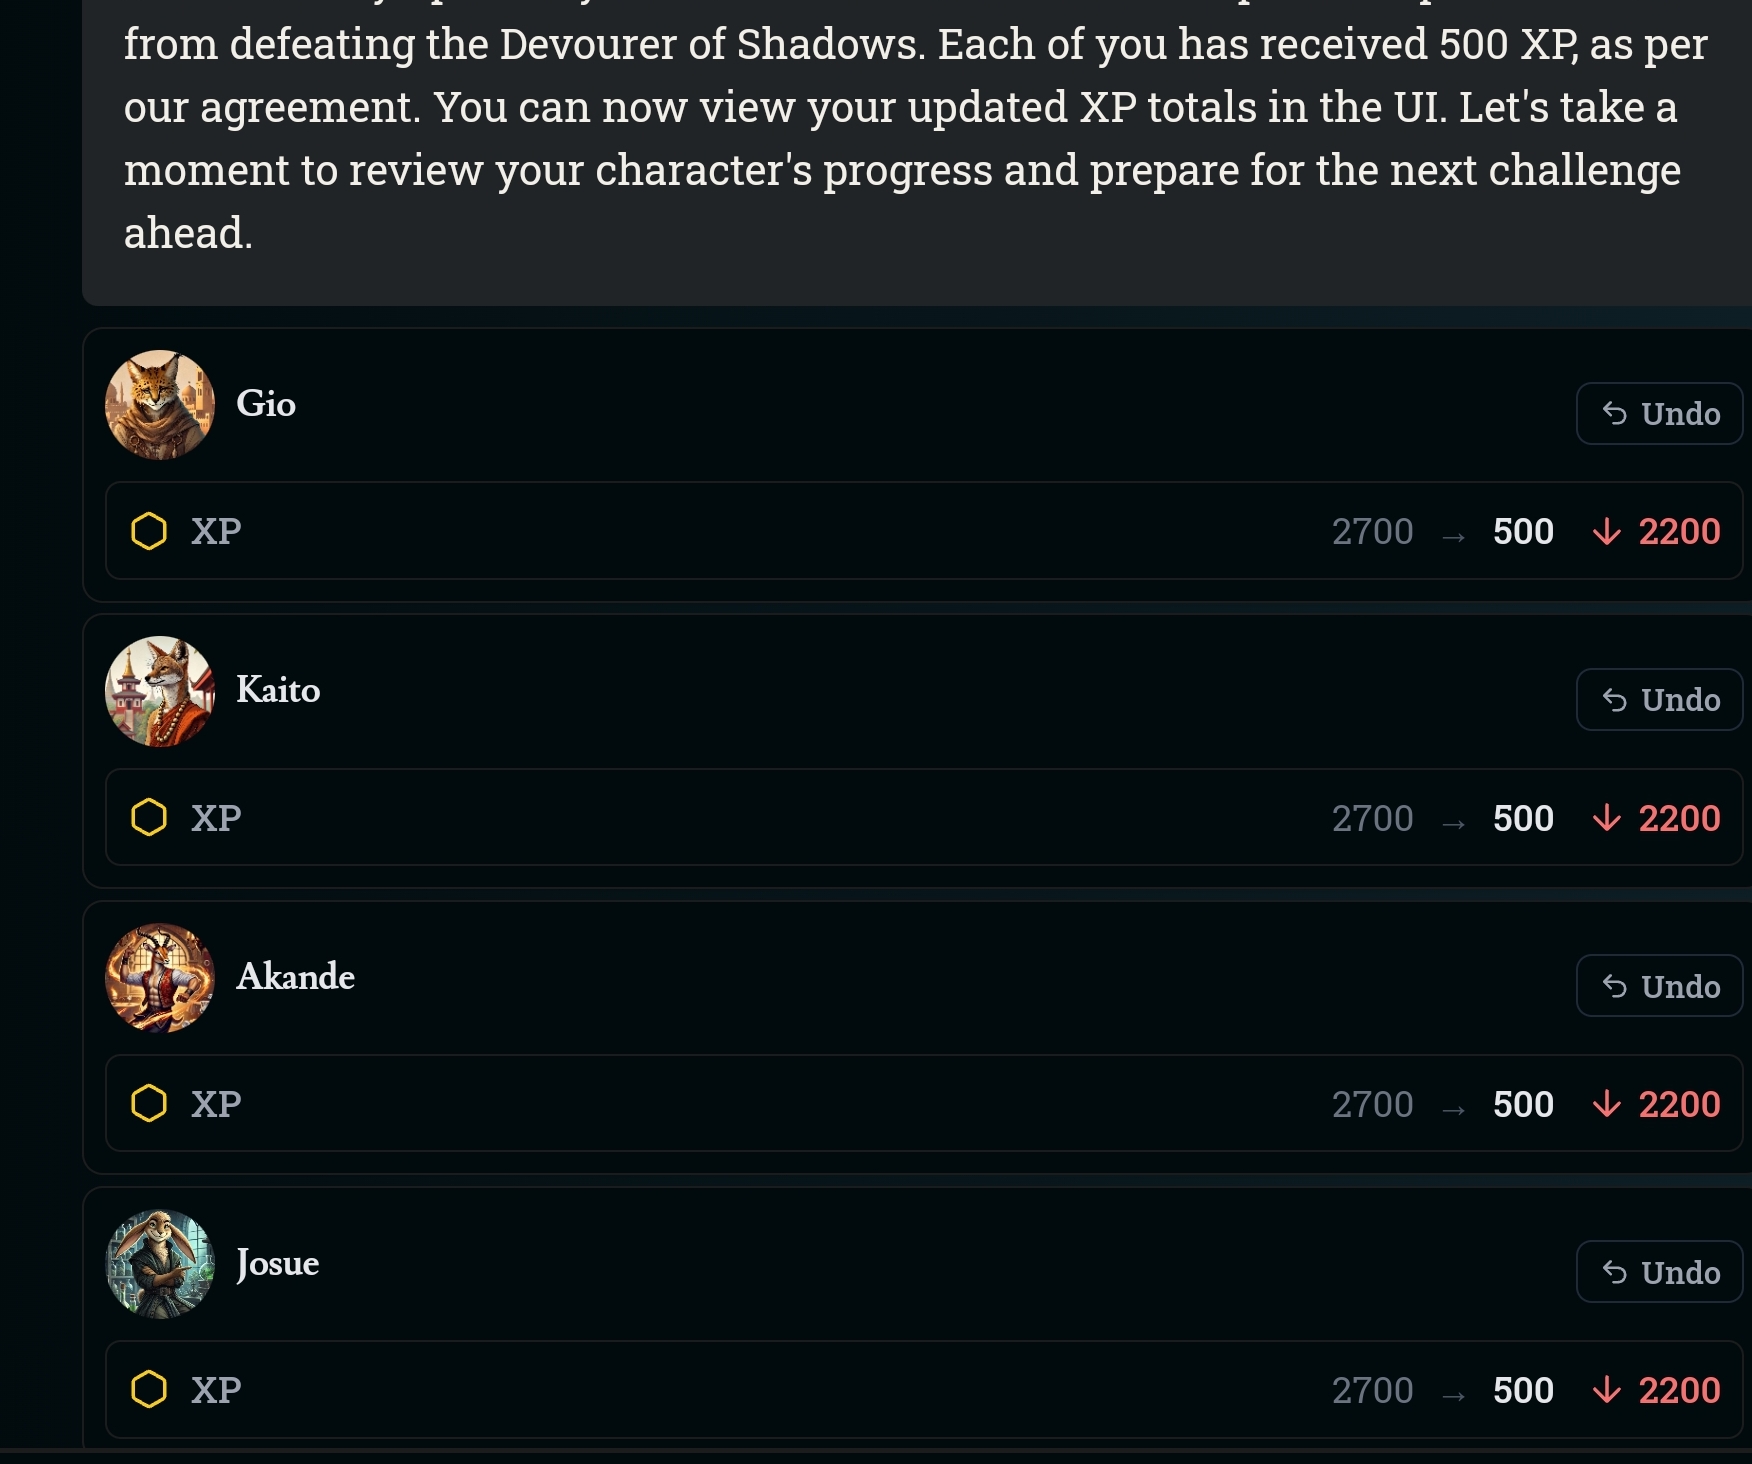
Task: Select the Akande character name
Action: tap(295, 977)
